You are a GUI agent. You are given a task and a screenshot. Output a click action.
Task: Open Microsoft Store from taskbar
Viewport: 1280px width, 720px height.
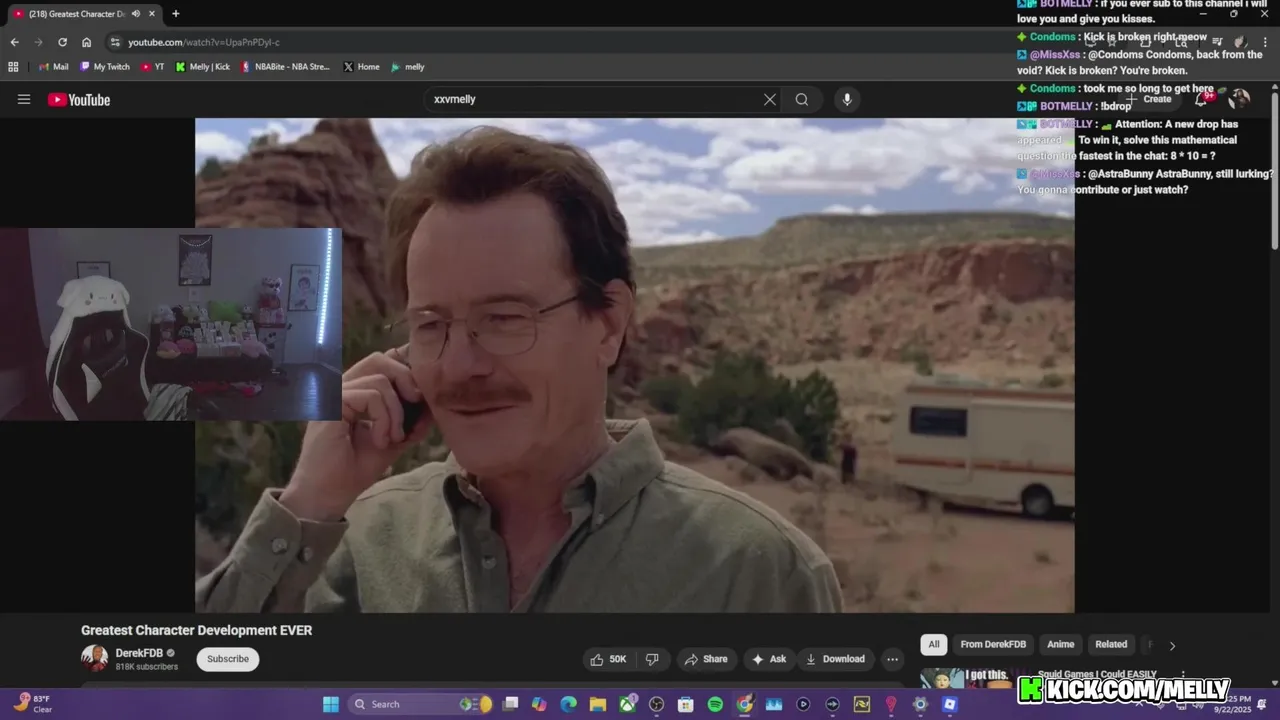click(686, 704)
